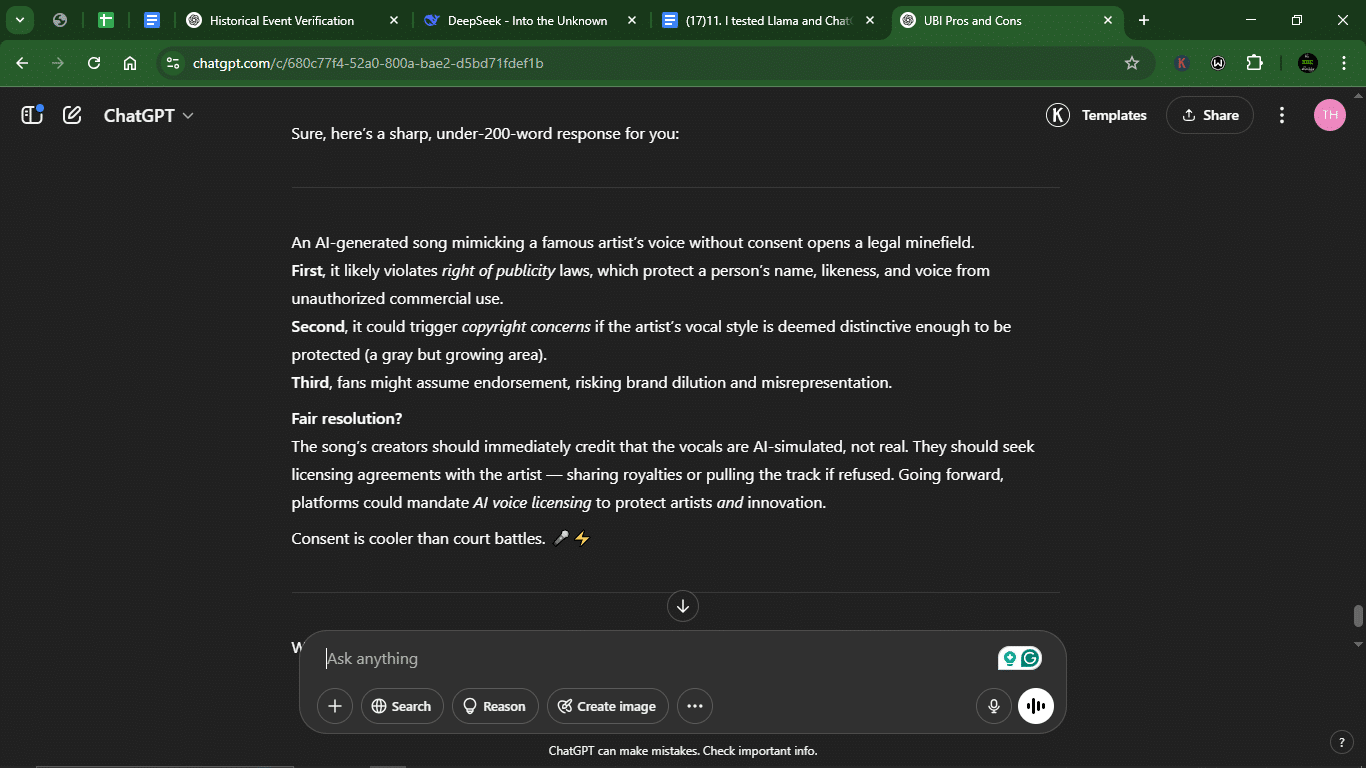This screenshot has width=1366, height=768.
Task: Go back in browser history
Action: 22,63
